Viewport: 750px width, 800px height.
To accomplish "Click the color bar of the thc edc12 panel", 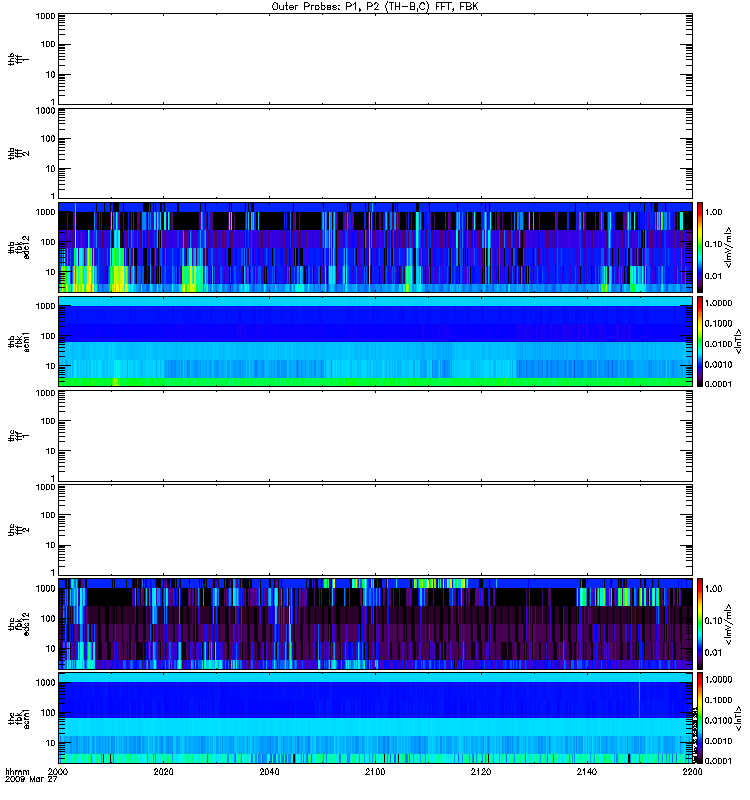I will 700,624.
